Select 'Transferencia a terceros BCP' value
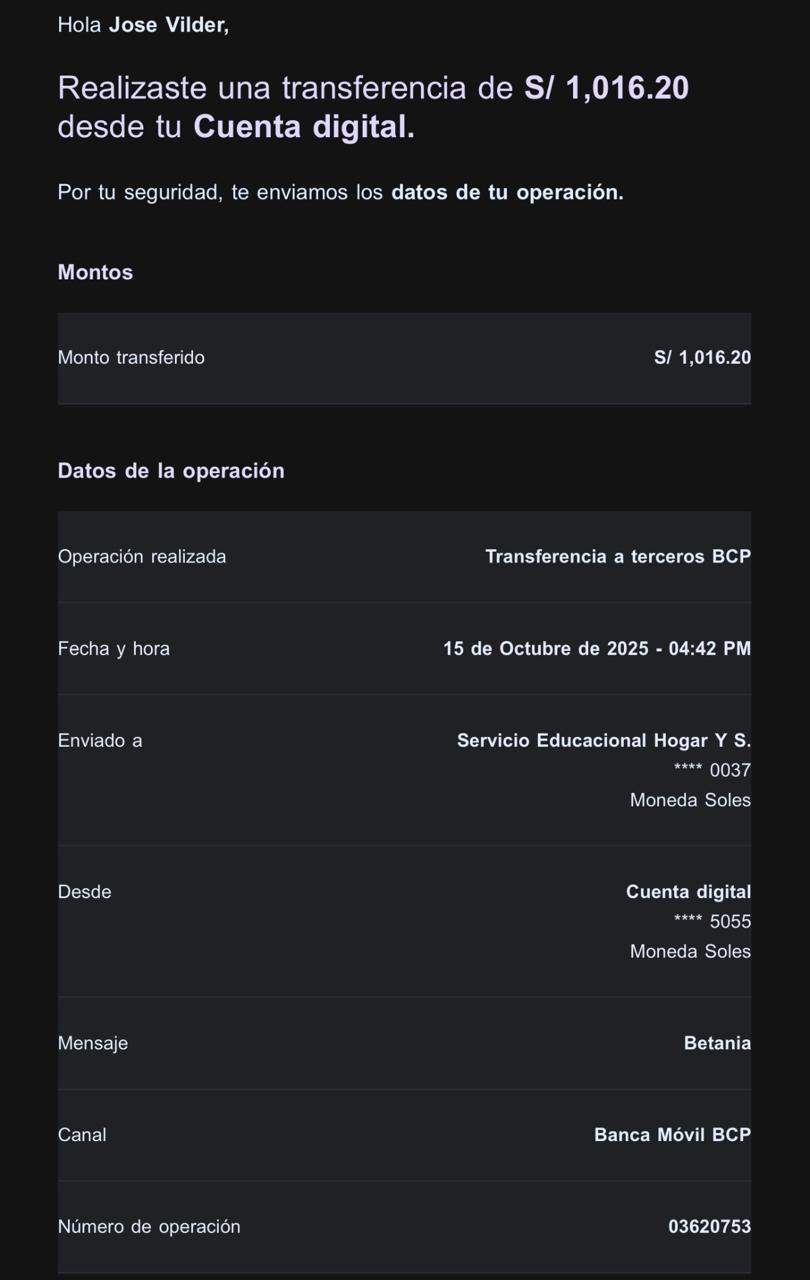This screenshot has width=810, height=1280. tap(617, 557)
